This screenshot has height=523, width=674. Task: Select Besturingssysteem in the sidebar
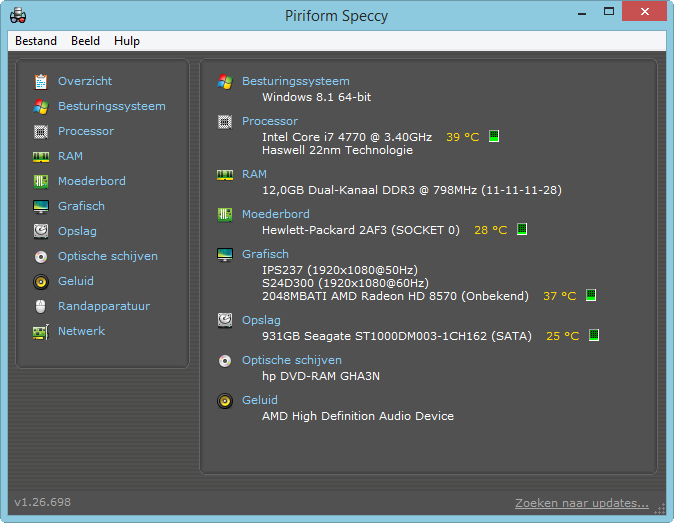pos(112,106)
